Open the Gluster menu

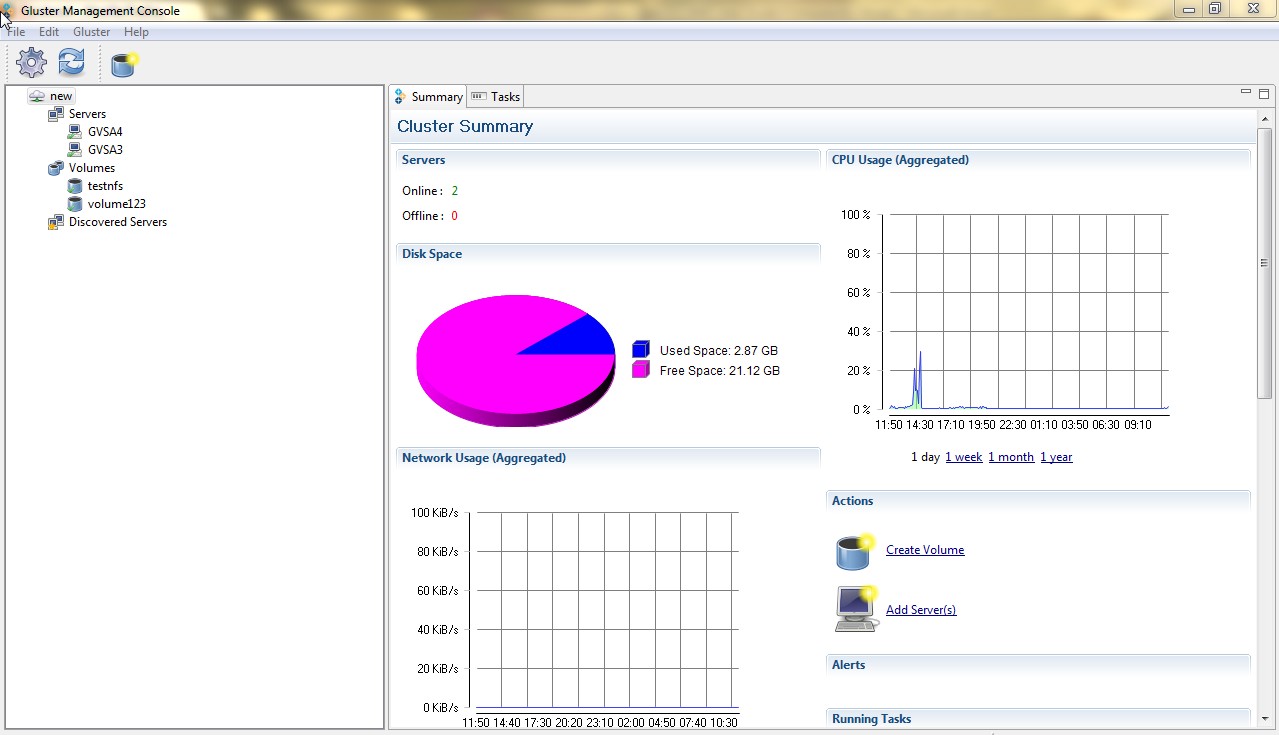(x=91, y=32)
